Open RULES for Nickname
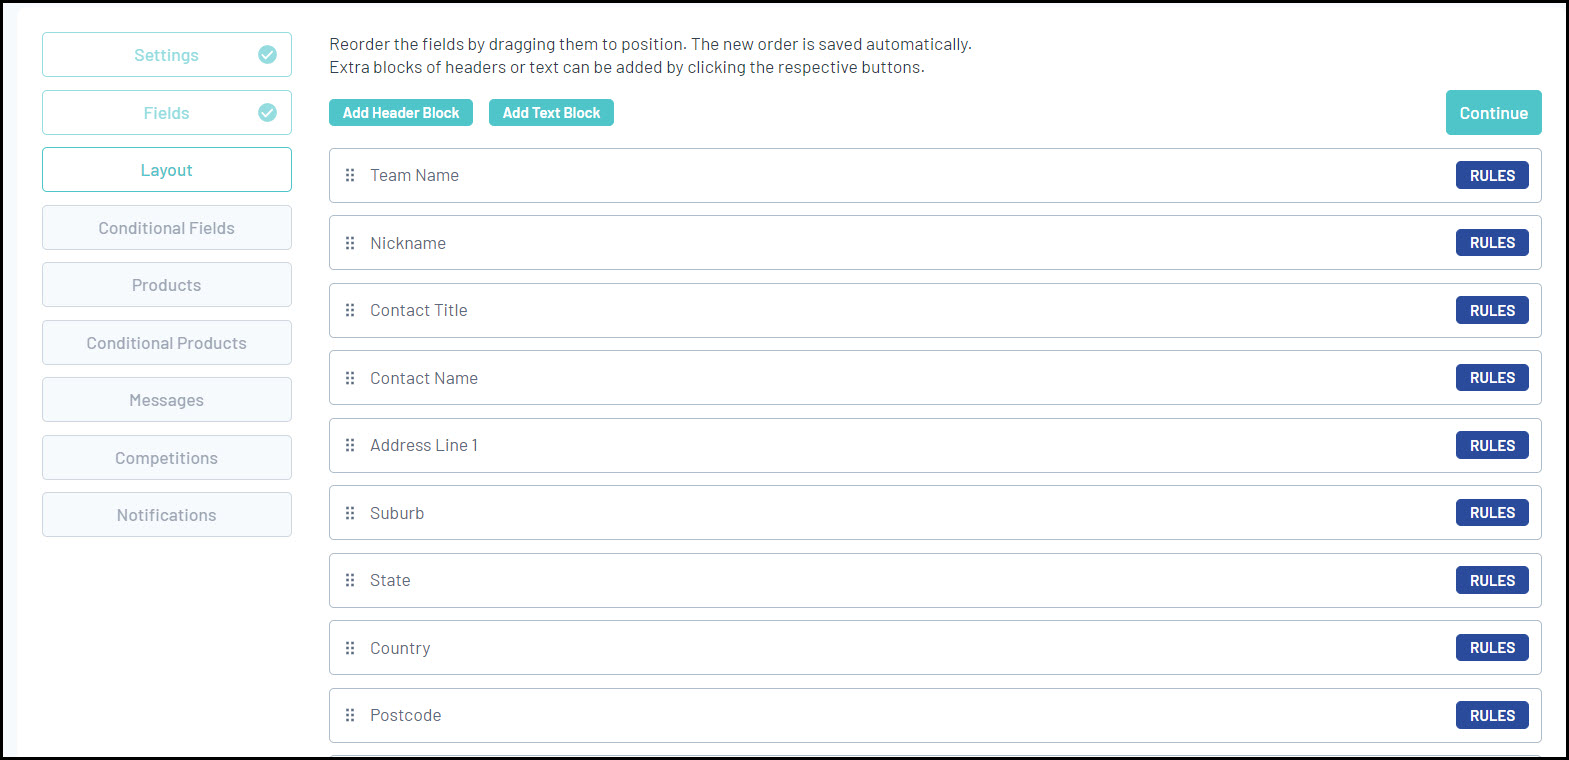 [1492, 243]
